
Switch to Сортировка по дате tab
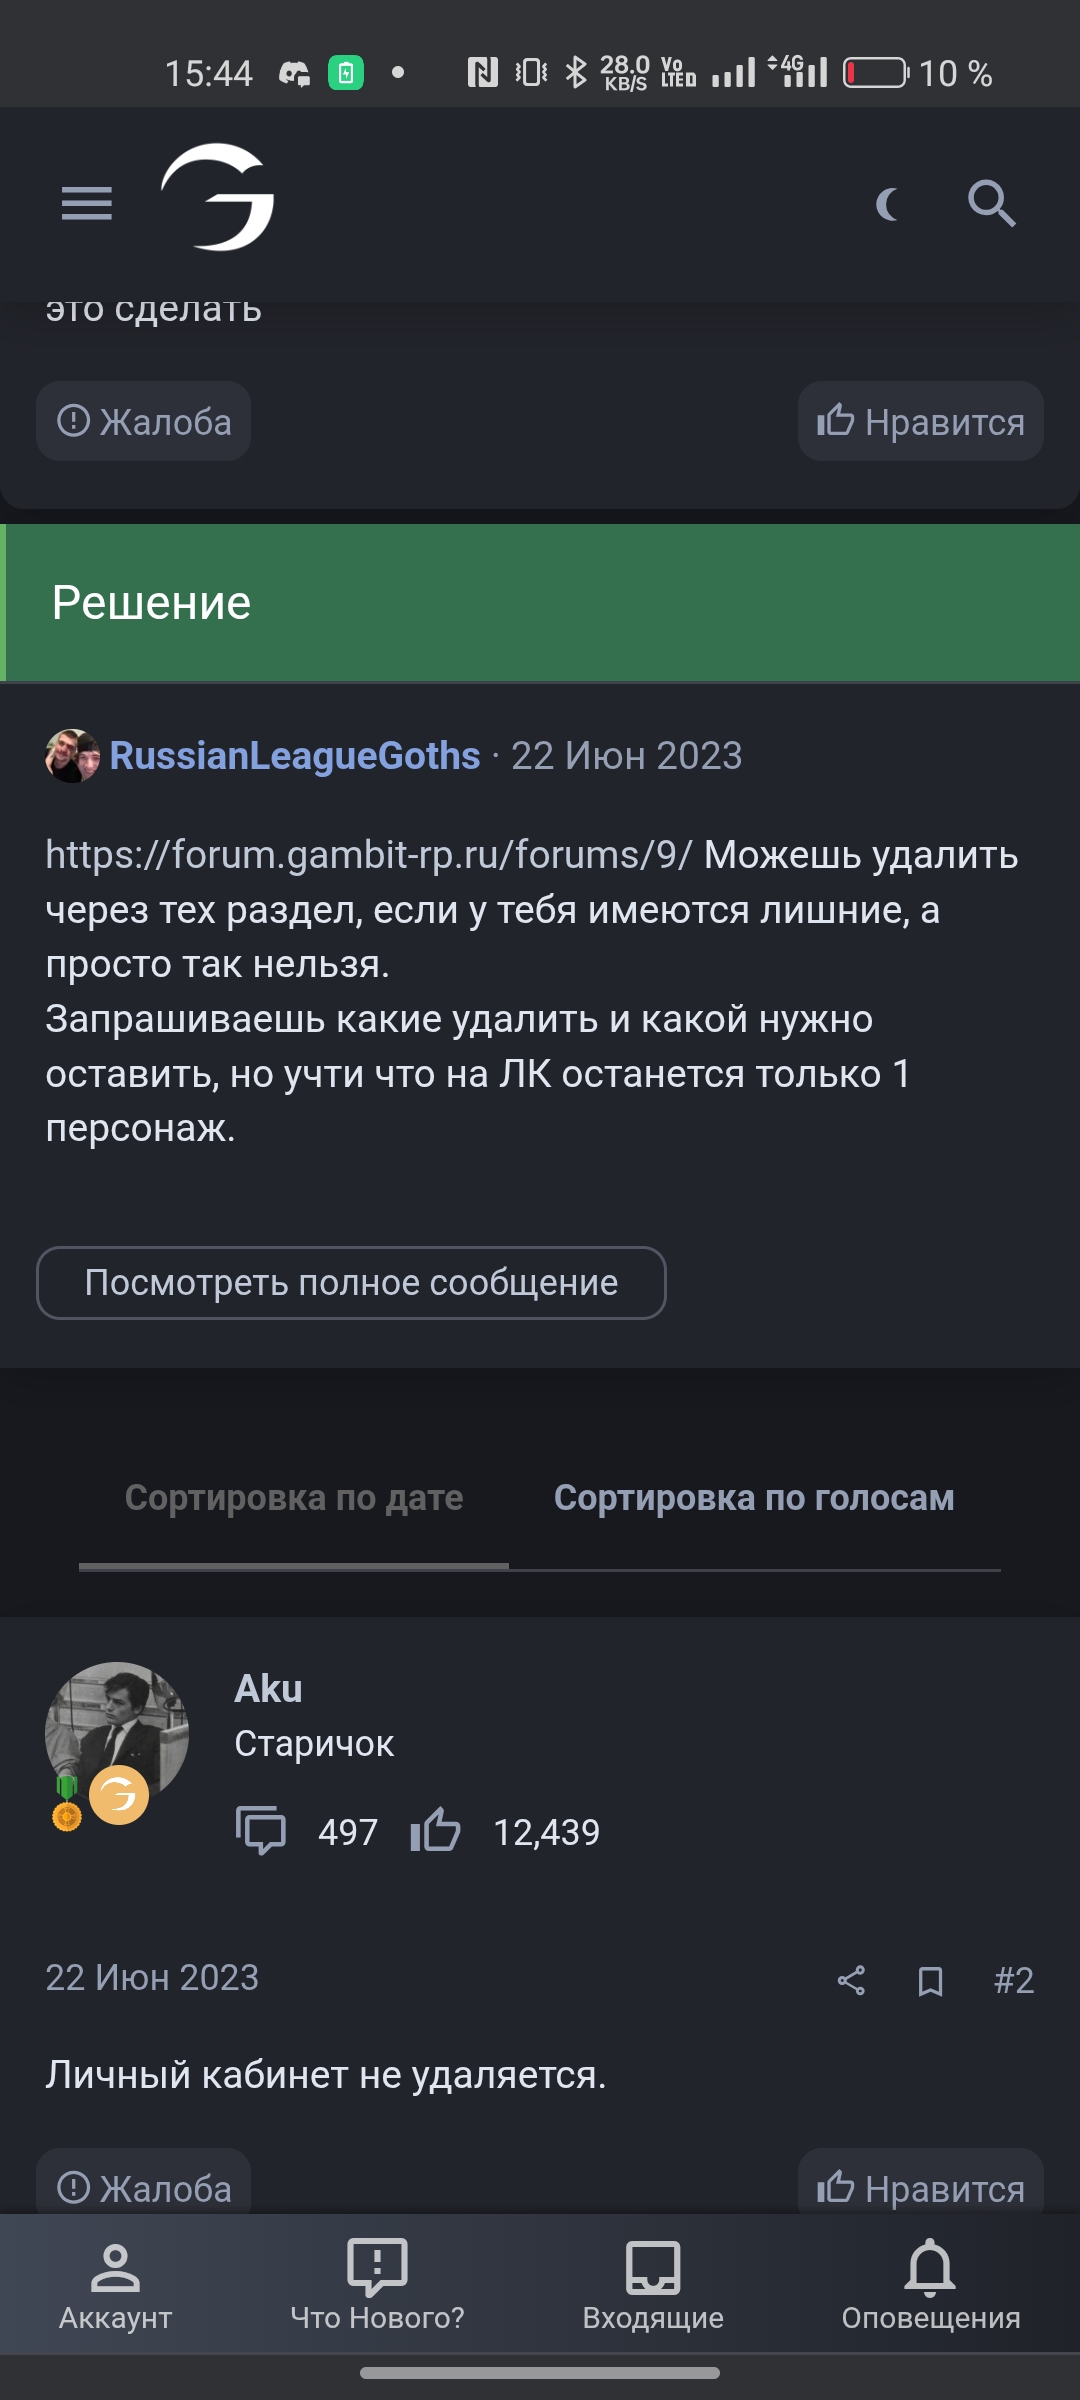pos(294,1498)
